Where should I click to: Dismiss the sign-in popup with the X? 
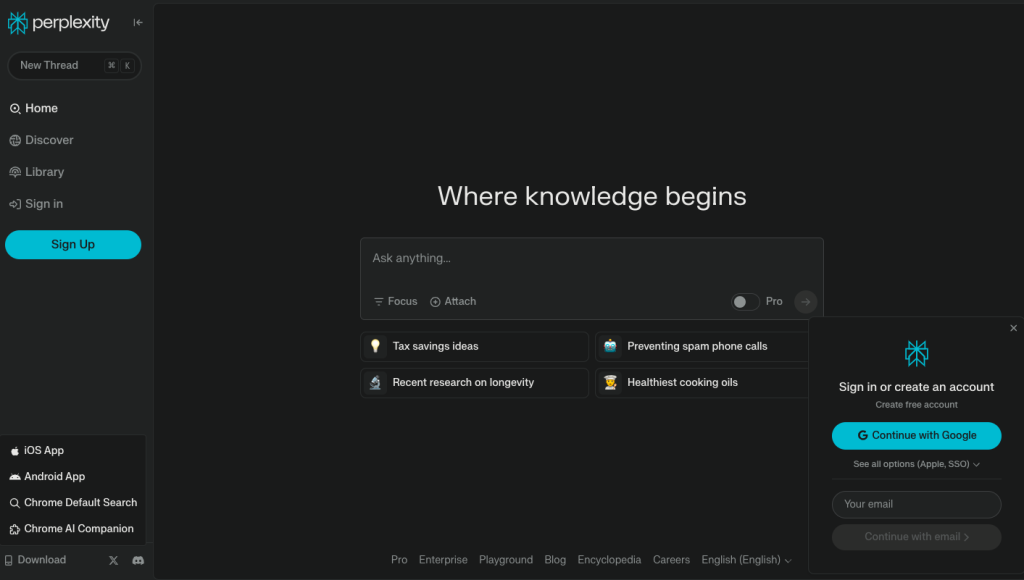click(x=1013, y=328)
